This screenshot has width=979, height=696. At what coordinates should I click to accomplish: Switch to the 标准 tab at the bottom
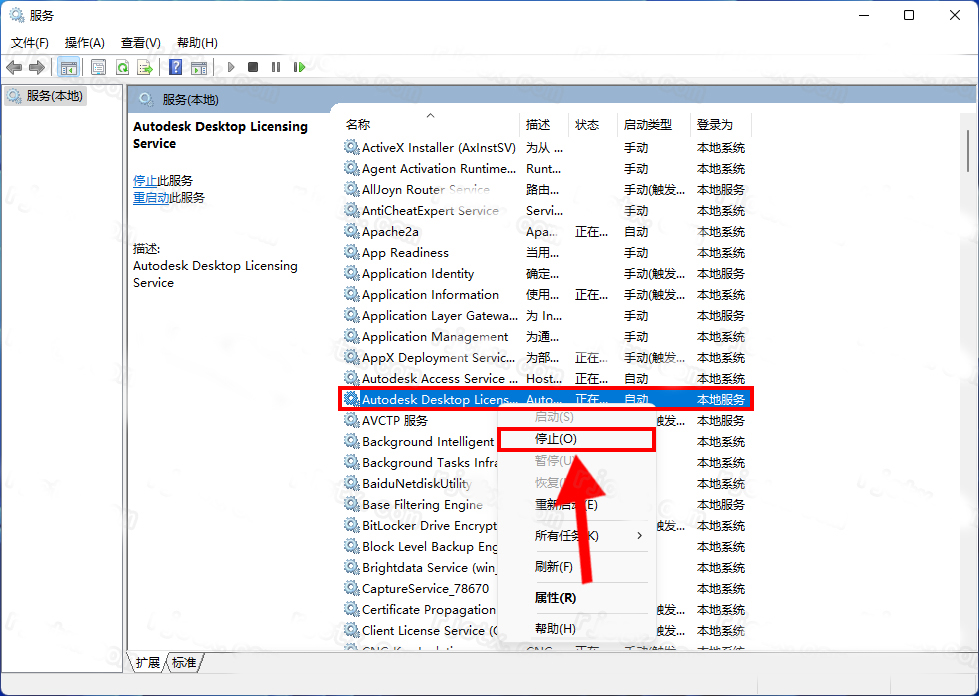click(x=184, y=663)
